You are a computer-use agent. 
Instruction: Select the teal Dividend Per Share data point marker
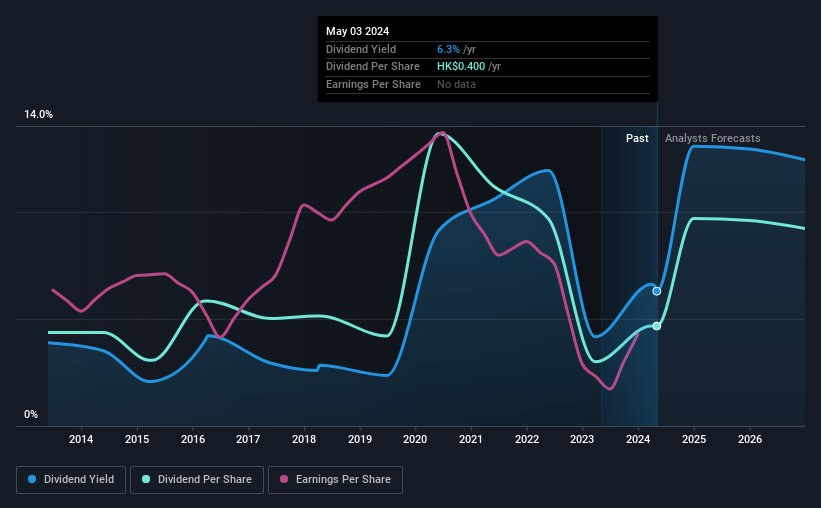coord(657,326)
